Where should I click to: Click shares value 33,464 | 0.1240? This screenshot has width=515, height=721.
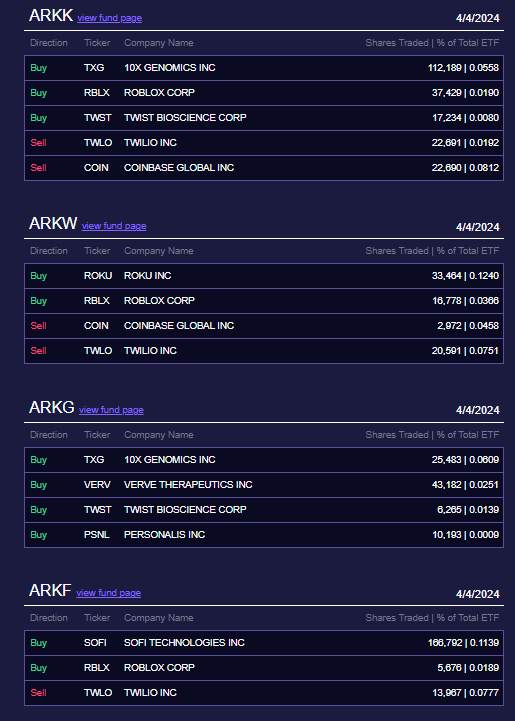(465, 275)
